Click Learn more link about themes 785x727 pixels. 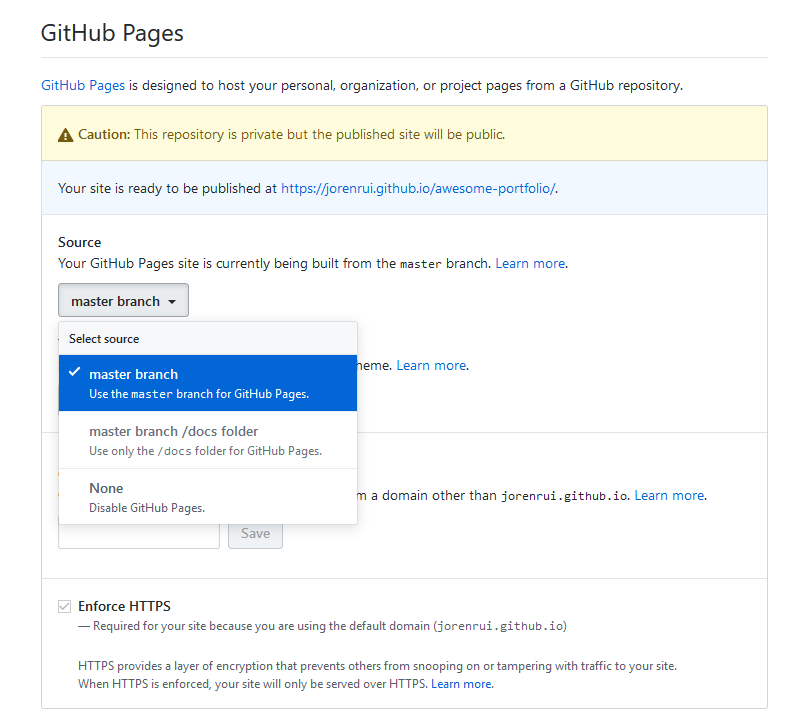point(431,366)
